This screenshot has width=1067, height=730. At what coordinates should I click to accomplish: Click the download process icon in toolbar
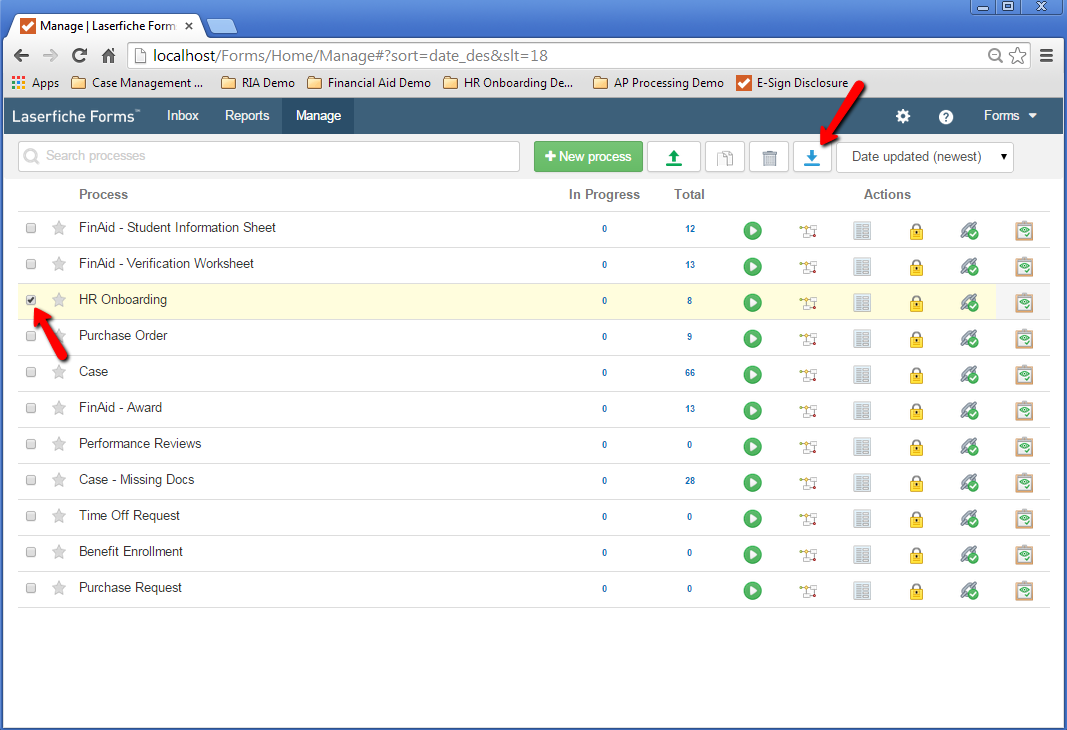(812, 157)
